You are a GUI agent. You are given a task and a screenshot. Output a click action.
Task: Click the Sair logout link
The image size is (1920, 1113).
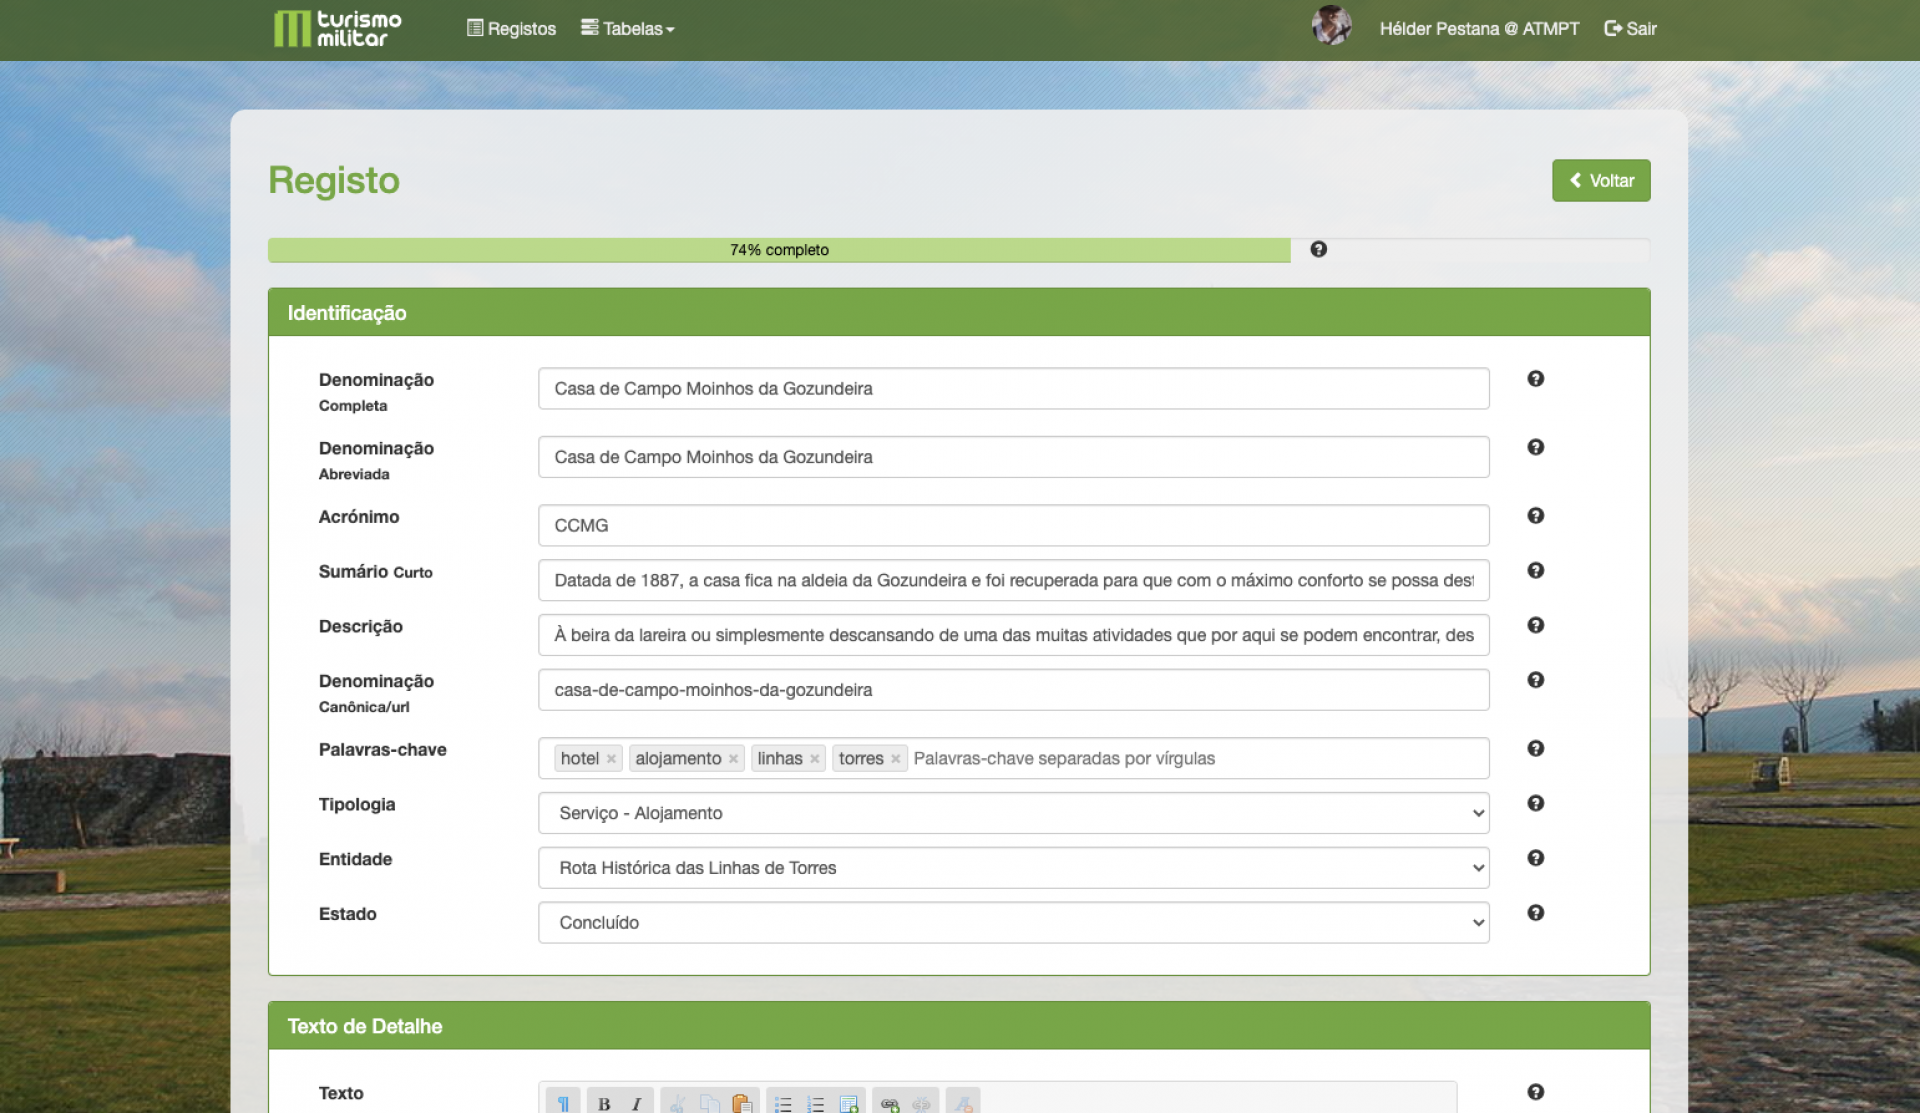[1630, 29]
